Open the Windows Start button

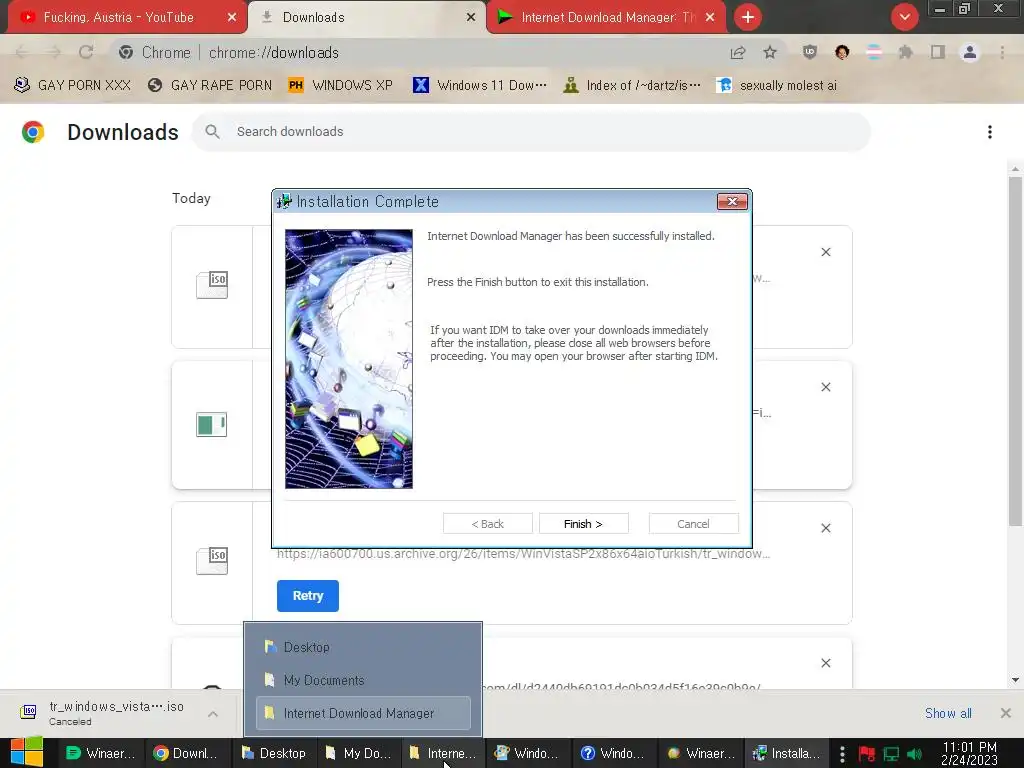[27, 752]
